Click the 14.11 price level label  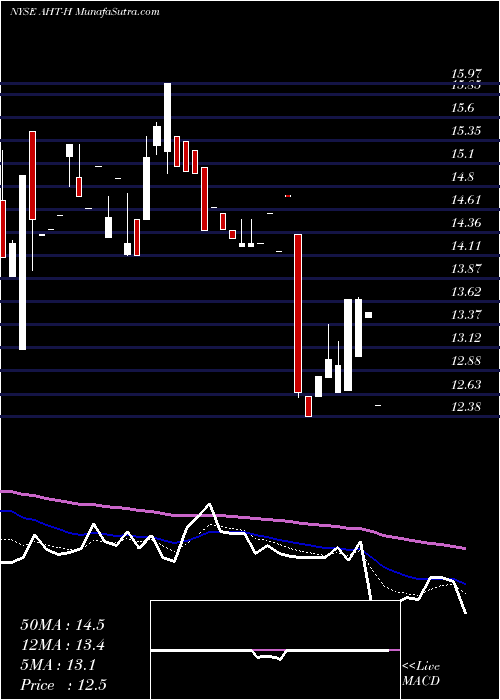coord(466,246)
